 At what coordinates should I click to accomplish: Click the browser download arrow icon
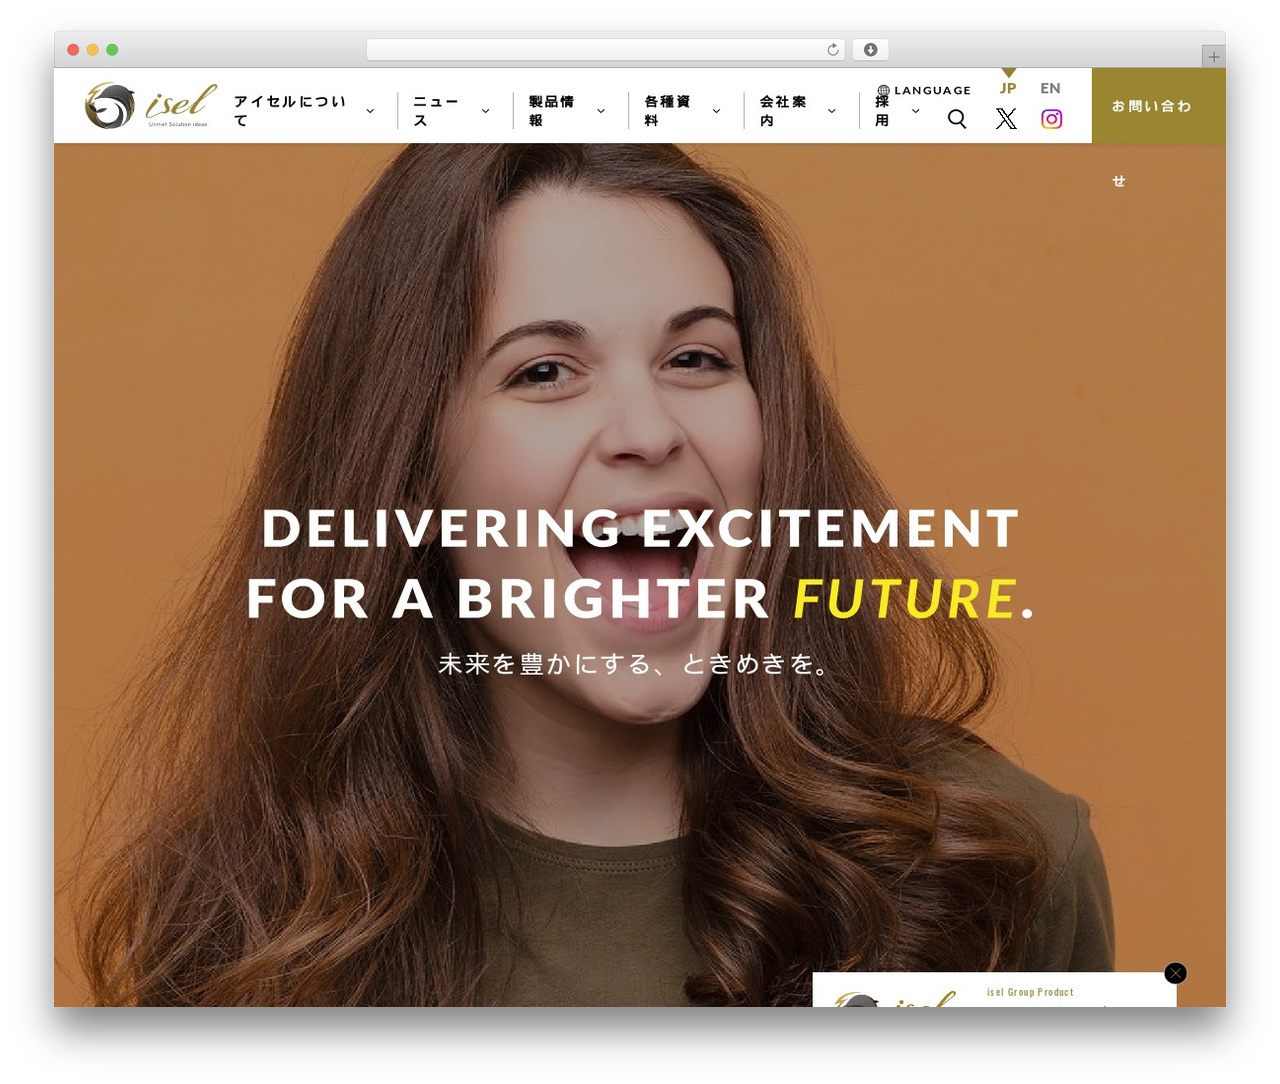(871, 50)
